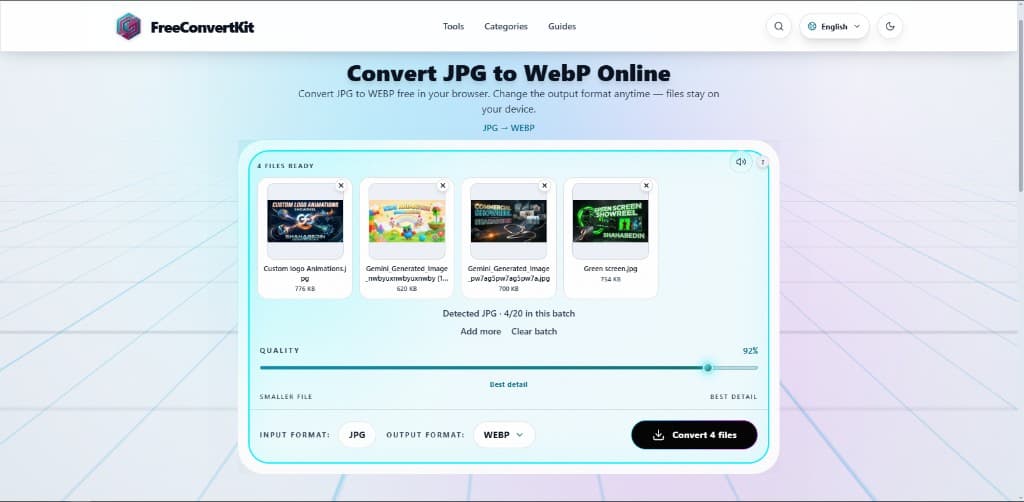Click the 700 KB file size
Image resolution: width=1024 pixels, height=502 pixels.
tap(509, 289)
